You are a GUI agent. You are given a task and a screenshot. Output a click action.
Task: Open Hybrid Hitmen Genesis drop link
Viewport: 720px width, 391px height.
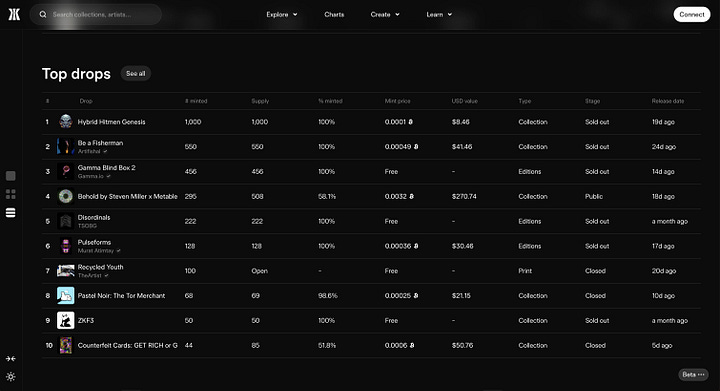112,122
